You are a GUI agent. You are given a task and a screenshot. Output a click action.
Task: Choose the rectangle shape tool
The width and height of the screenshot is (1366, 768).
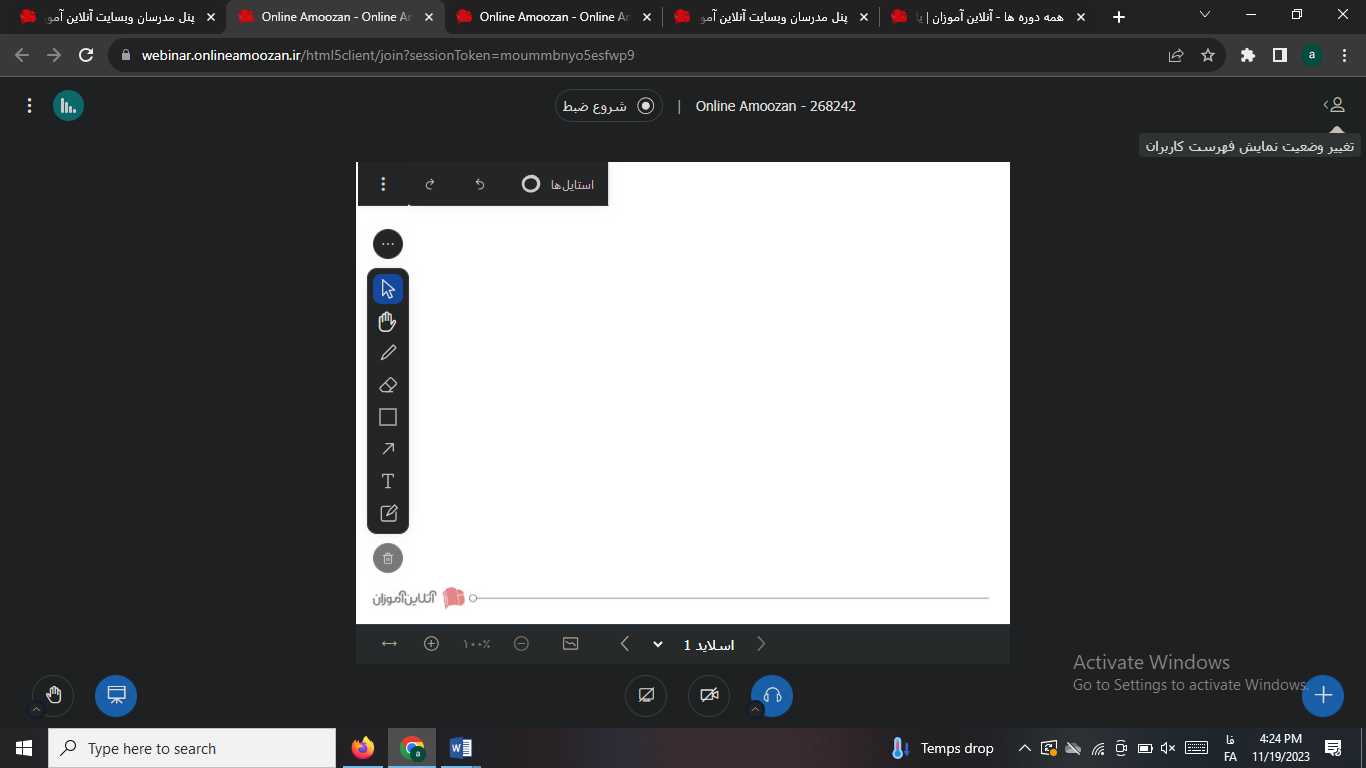[x=388, y=417]
